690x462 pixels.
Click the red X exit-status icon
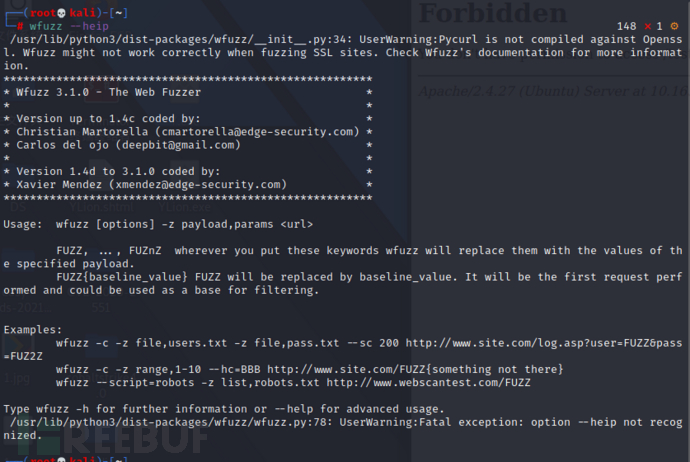pyautogui.click(x=648, y=26)
